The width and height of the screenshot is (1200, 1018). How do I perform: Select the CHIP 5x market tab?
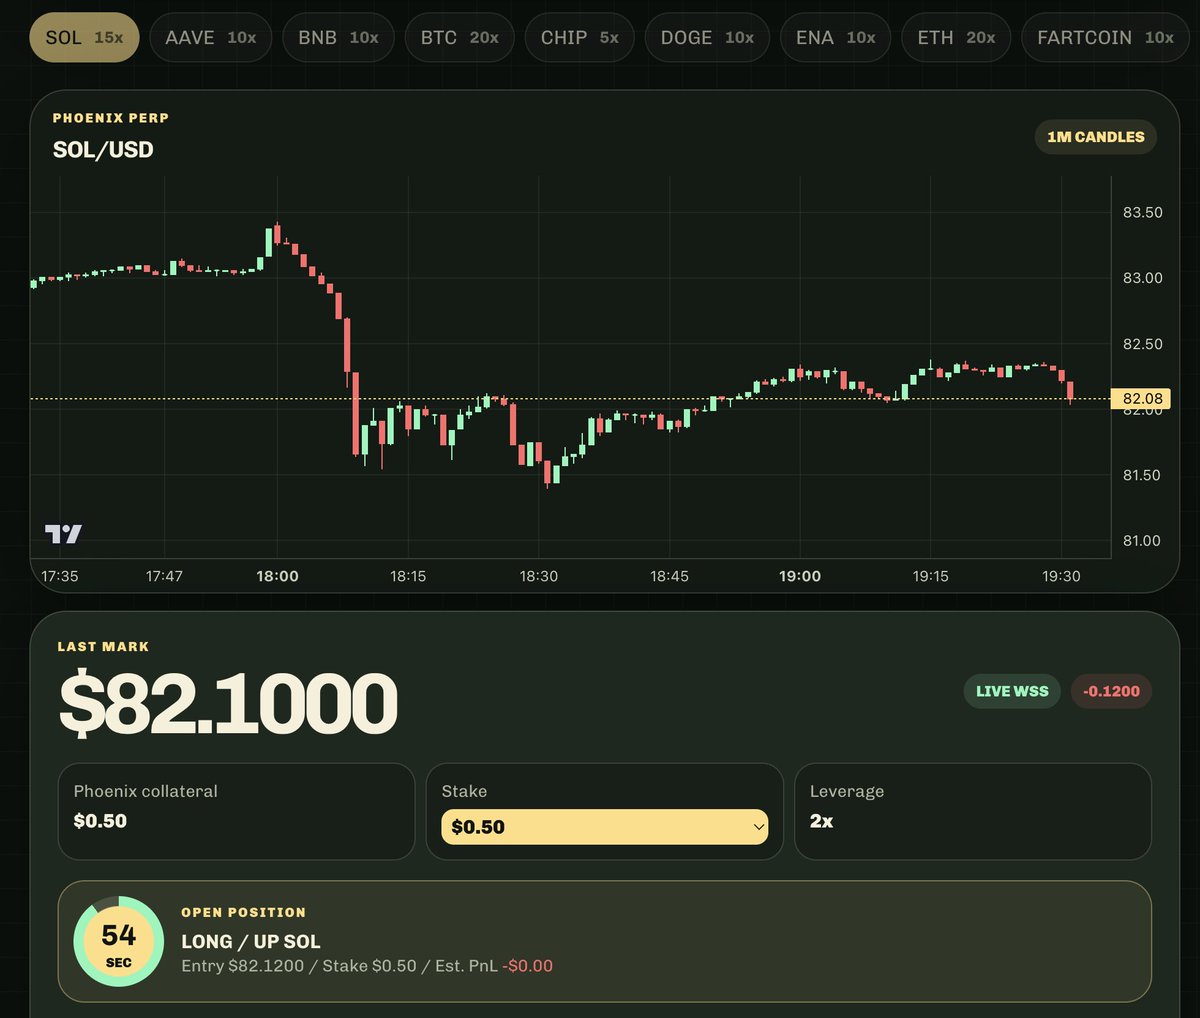(579, 38)
